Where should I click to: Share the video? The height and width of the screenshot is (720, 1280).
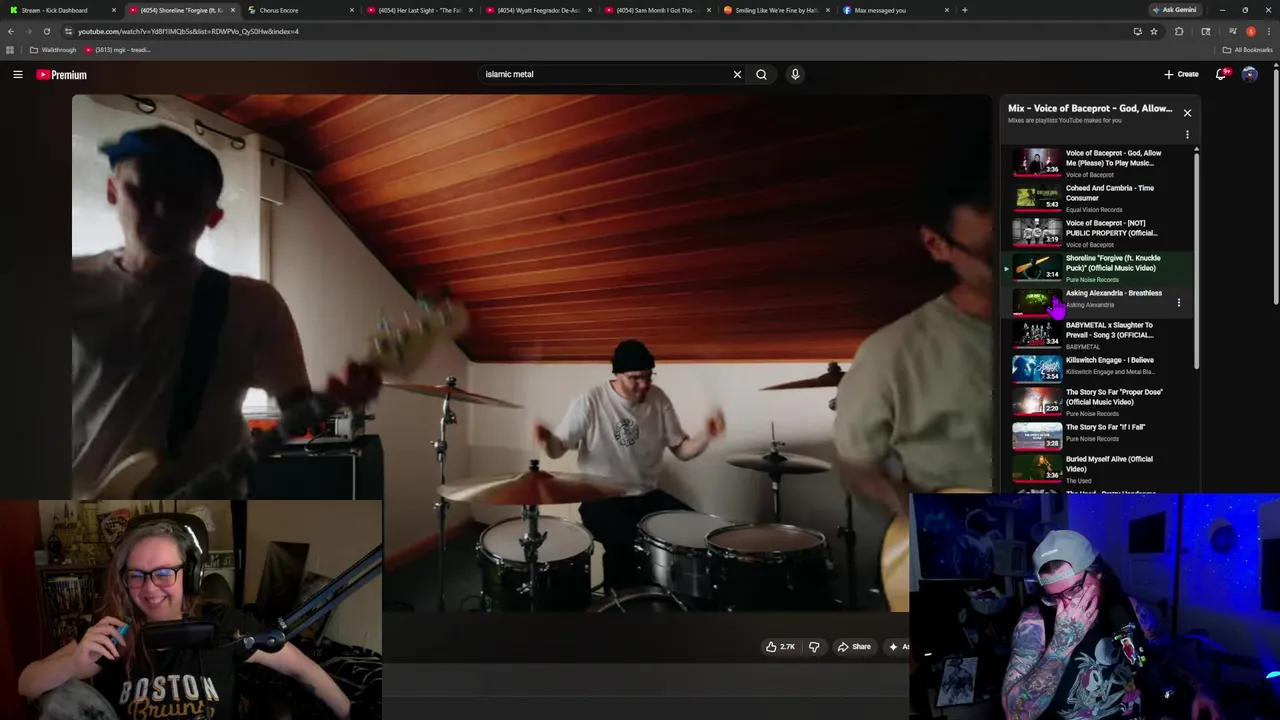[854, 647]
